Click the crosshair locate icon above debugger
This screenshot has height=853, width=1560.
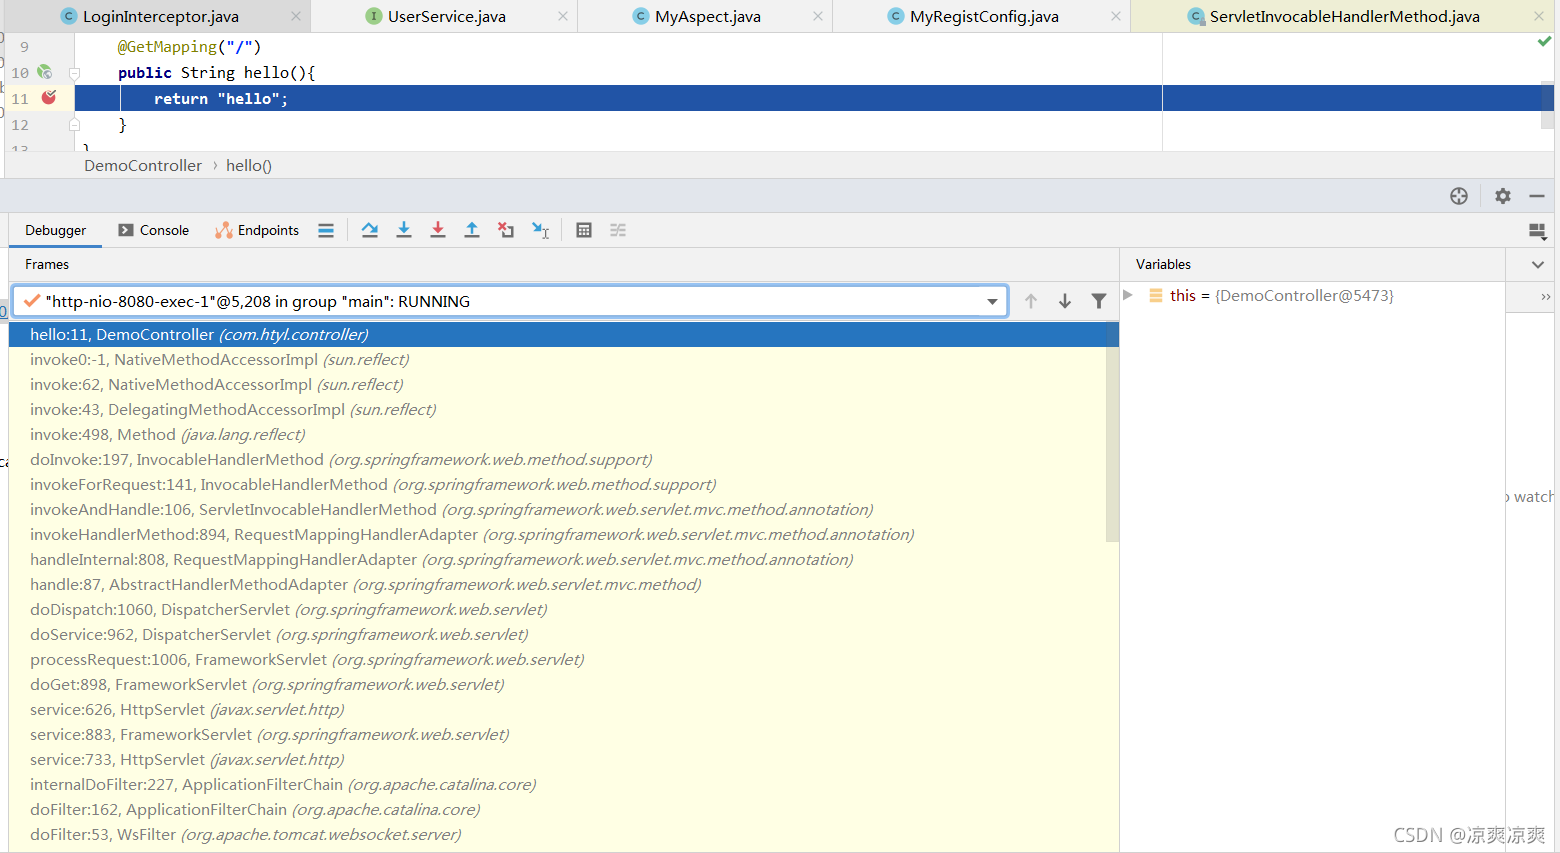(1459, 196)
